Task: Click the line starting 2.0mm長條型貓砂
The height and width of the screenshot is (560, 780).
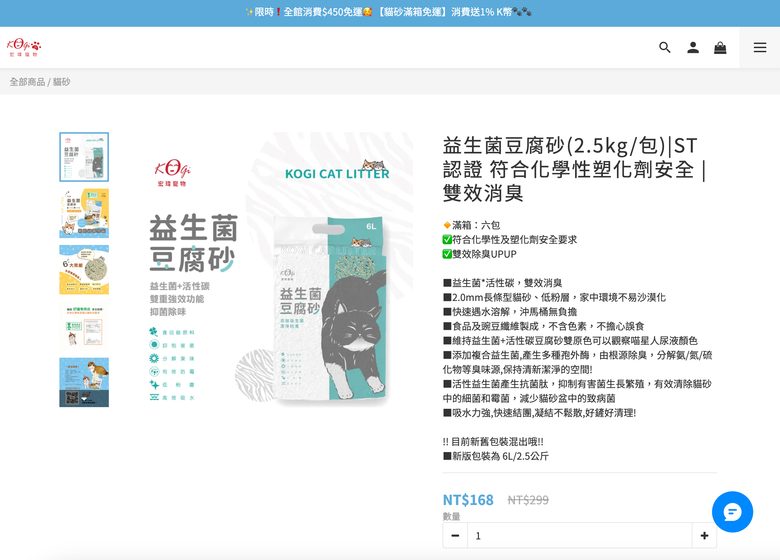Action: point(554,297)
